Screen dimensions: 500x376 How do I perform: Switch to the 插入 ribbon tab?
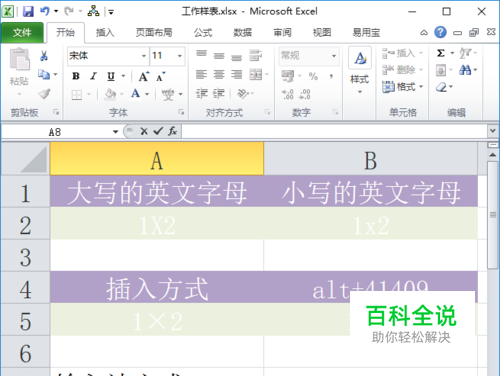coord(105,33)
